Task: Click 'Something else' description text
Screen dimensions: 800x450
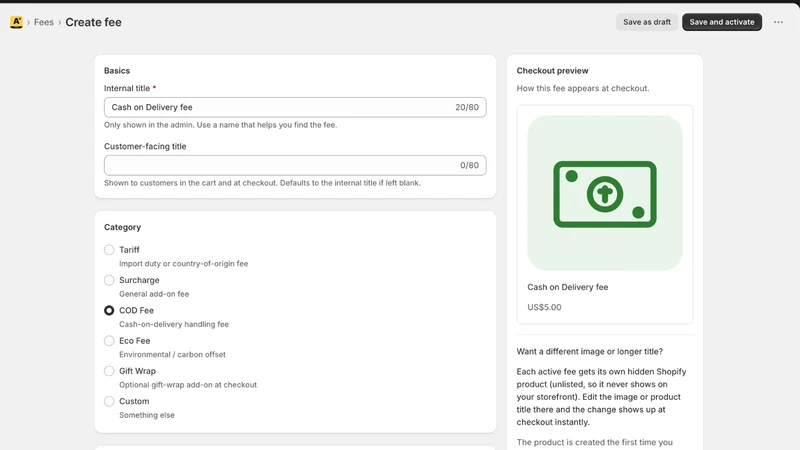Action: point(147,415)
